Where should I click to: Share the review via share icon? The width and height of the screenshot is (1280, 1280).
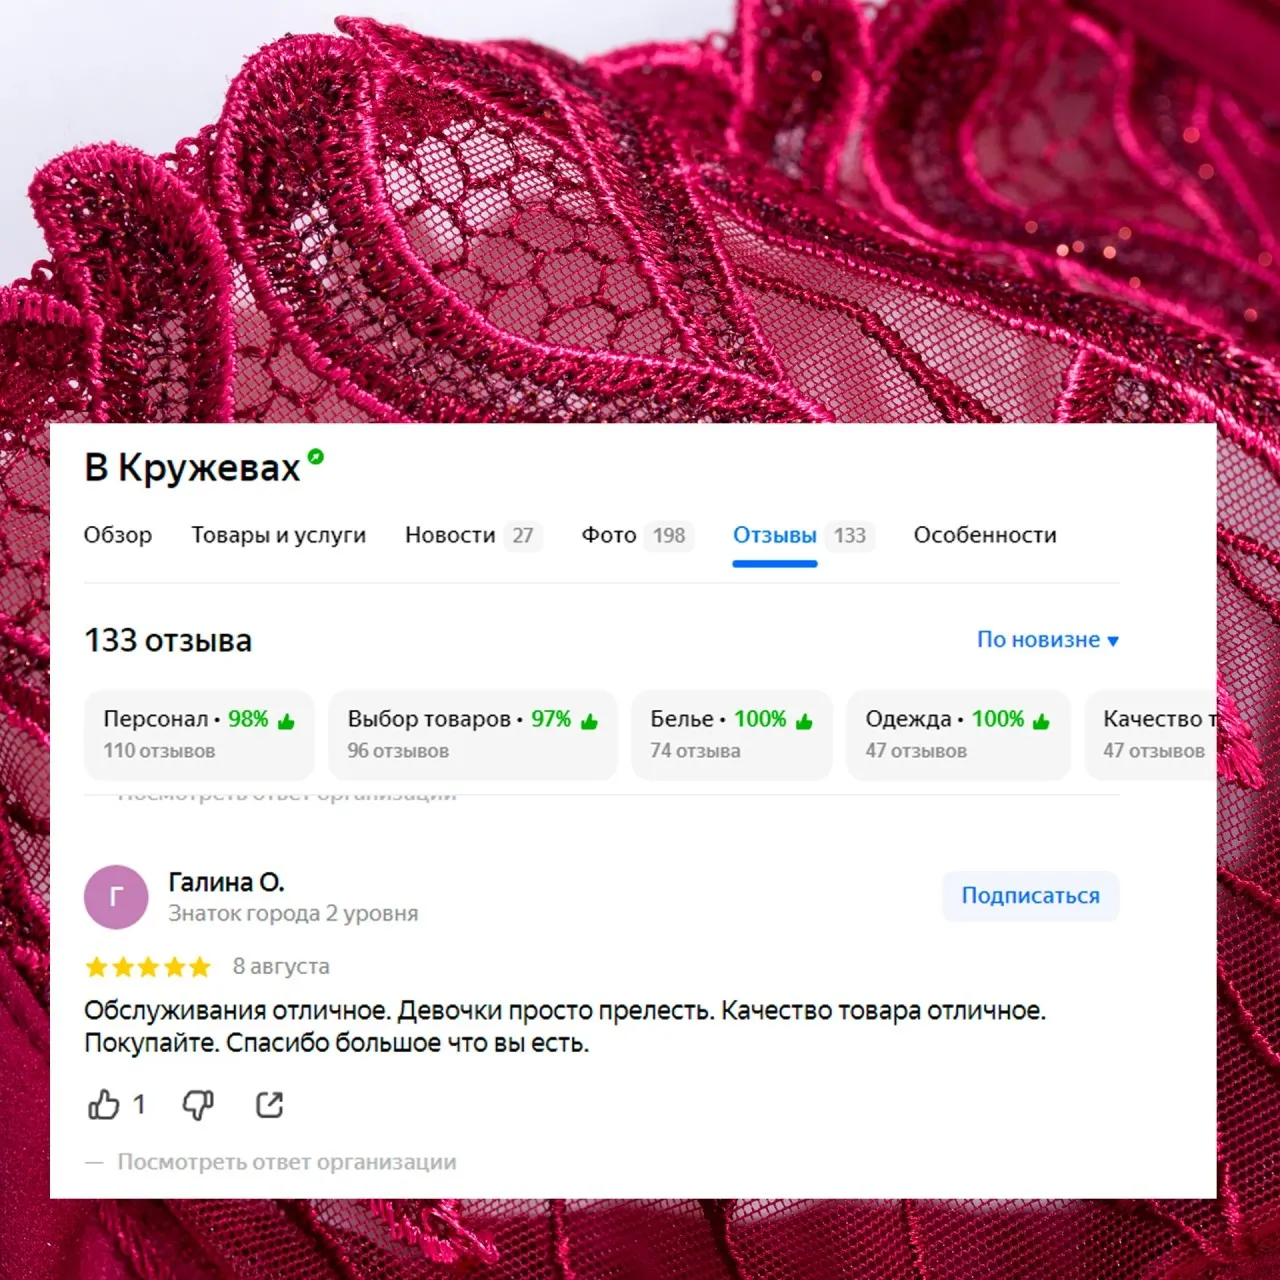[269, 1104]
